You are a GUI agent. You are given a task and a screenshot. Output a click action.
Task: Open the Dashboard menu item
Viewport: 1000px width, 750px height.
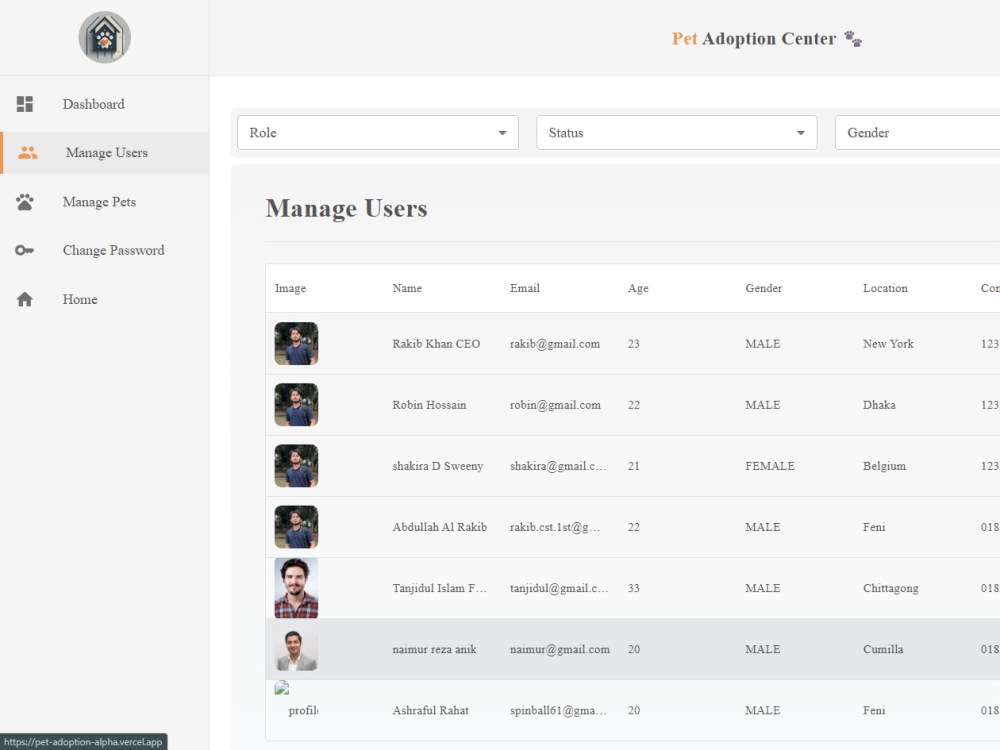105,104
